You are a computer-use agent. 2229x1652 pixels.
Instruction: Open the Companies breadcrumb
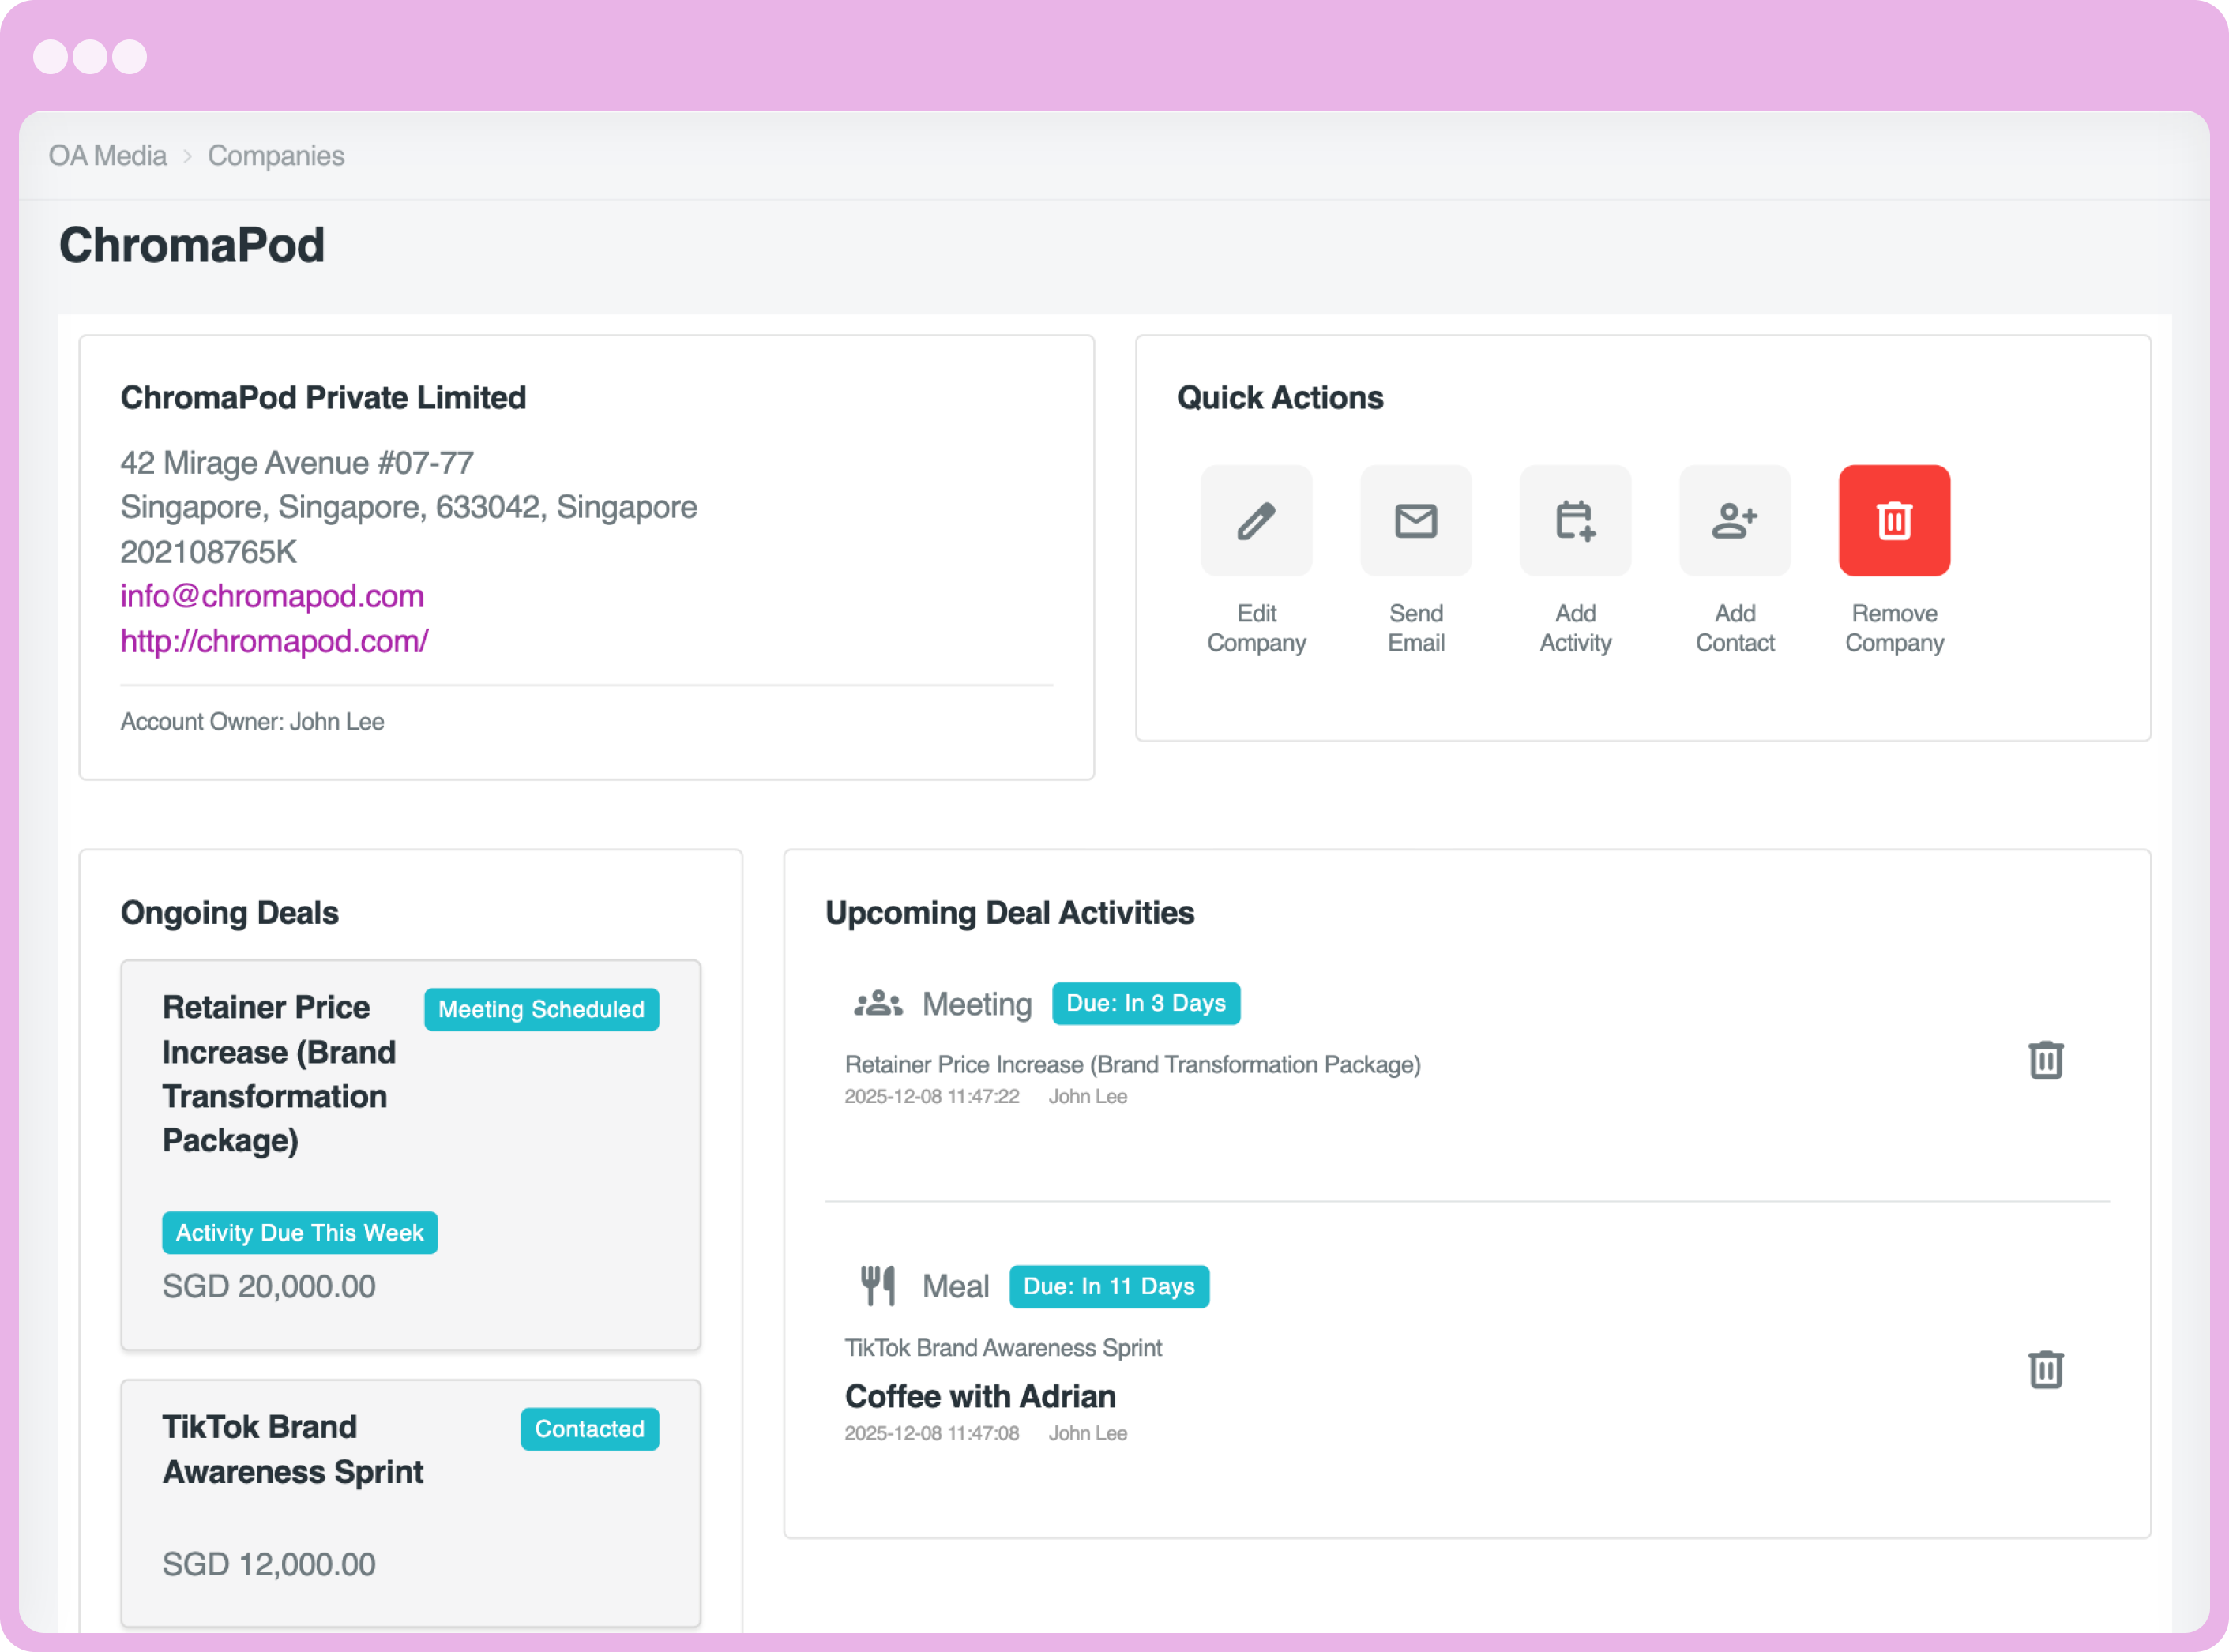[276, 155]
